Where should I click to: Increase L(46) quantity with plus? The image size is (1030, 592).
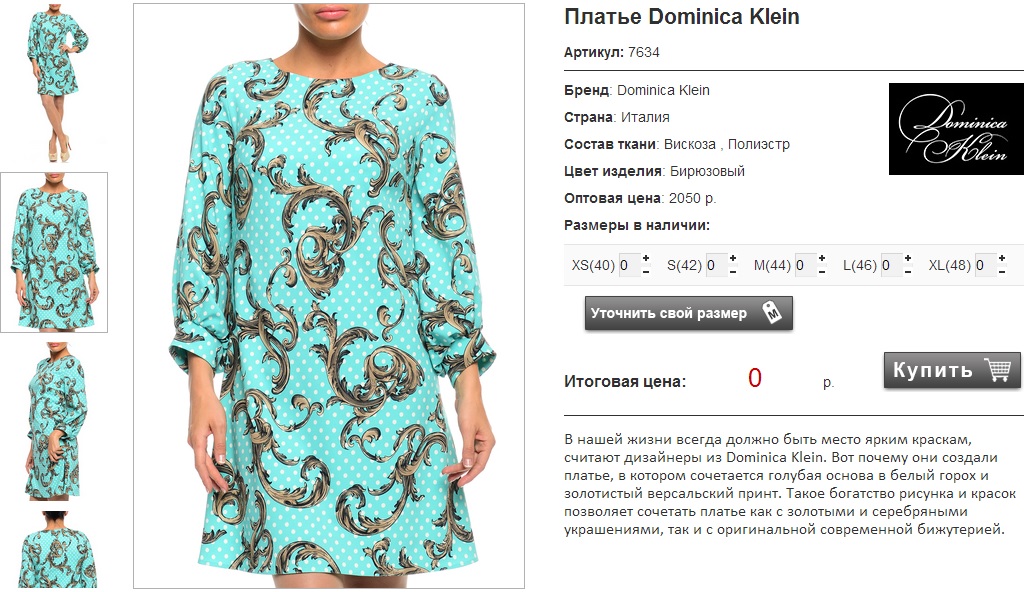point(908,258)
